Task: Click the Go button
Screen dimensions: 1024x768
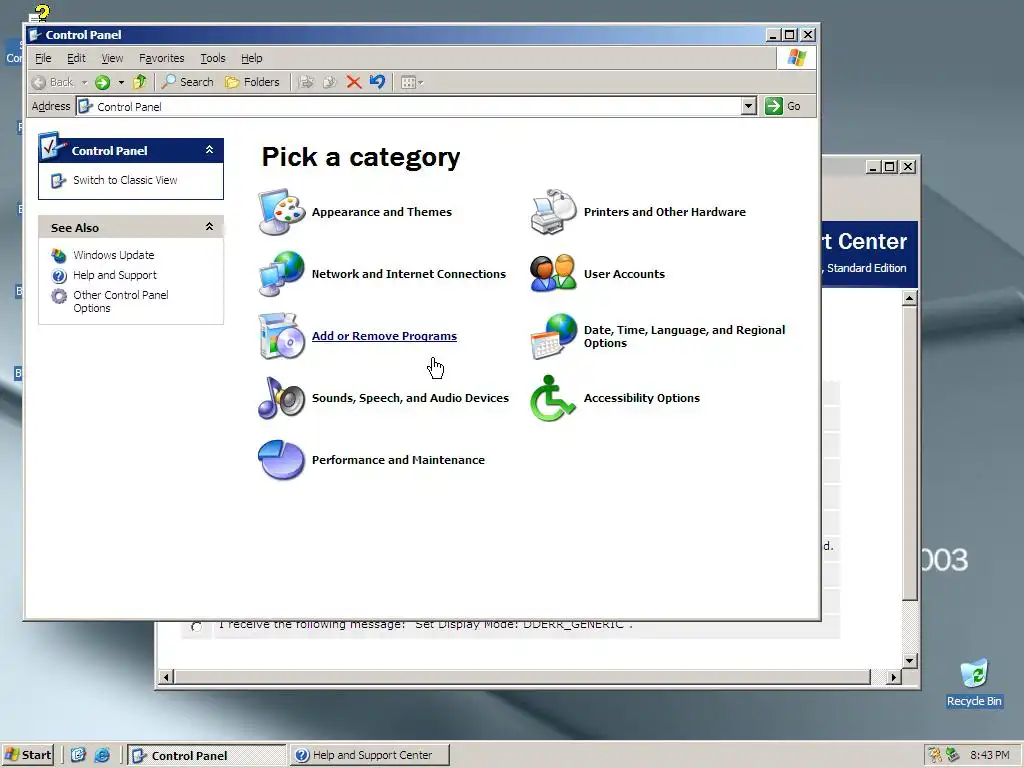Action: [783, 106]
